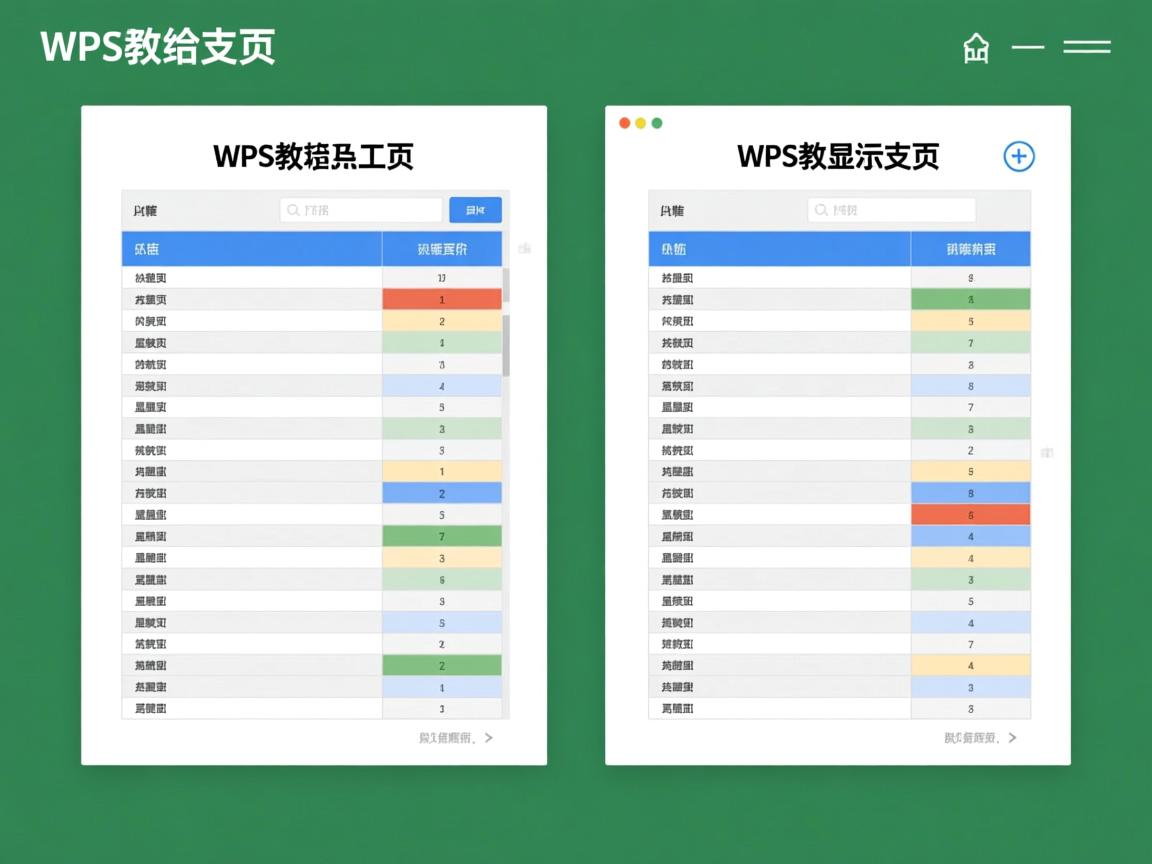The height and width of the screenshot is (864, 1152).
Task: Select the red highlighted cell in the right table
Action: point(970,514)
